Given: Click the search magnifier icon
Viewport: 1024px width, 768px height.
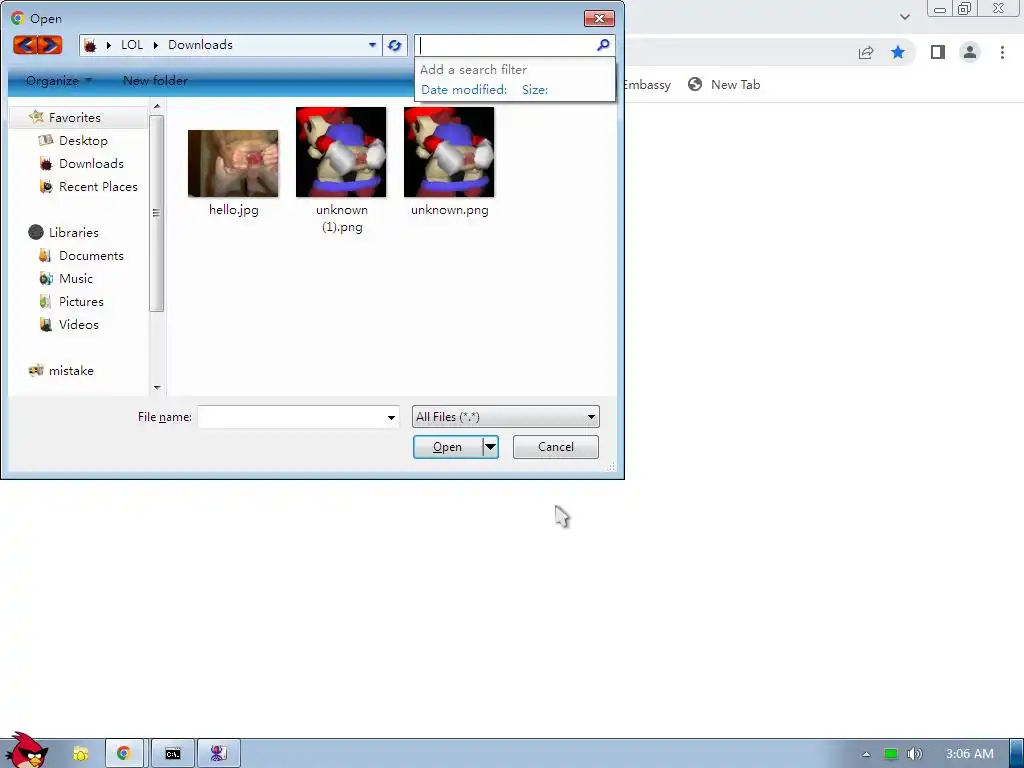Looking at the screenshot, I should click(x=603, y=44).
